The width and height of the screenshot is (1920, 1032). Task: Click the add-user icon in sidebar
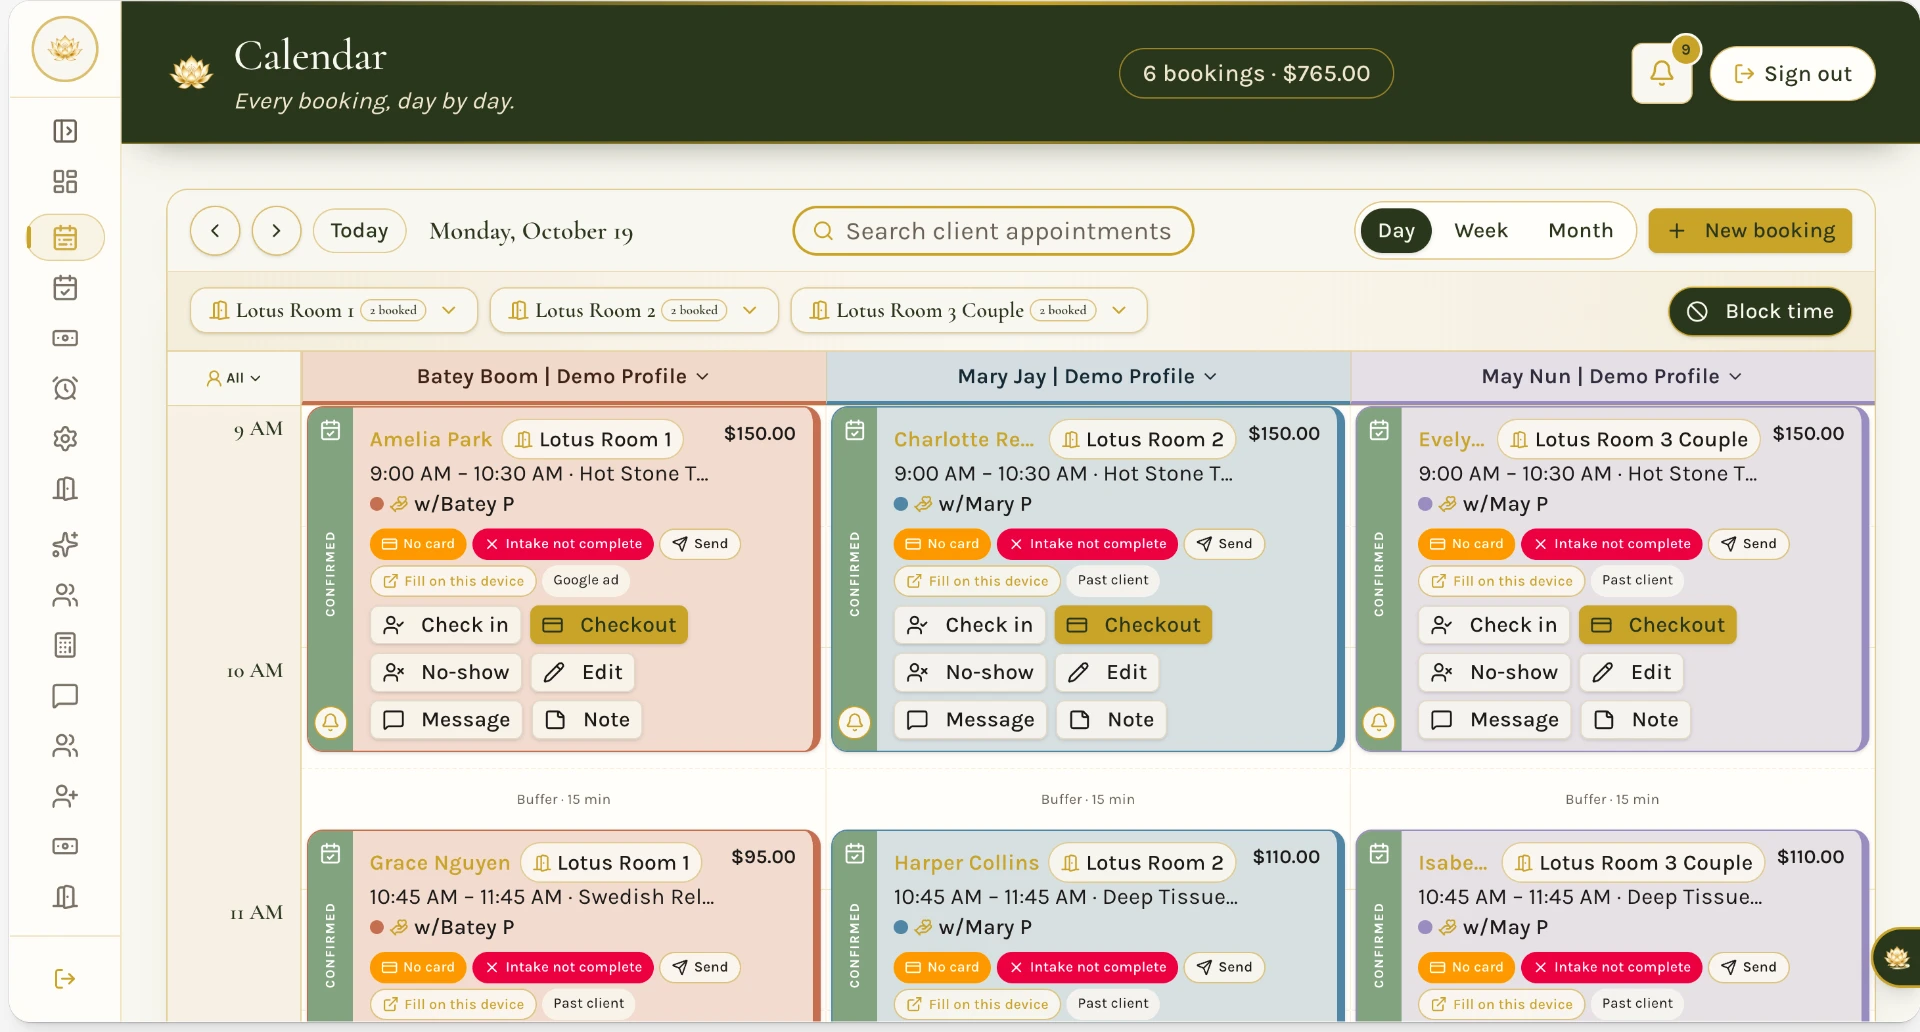pyautogui.click(x=65, y=796)
